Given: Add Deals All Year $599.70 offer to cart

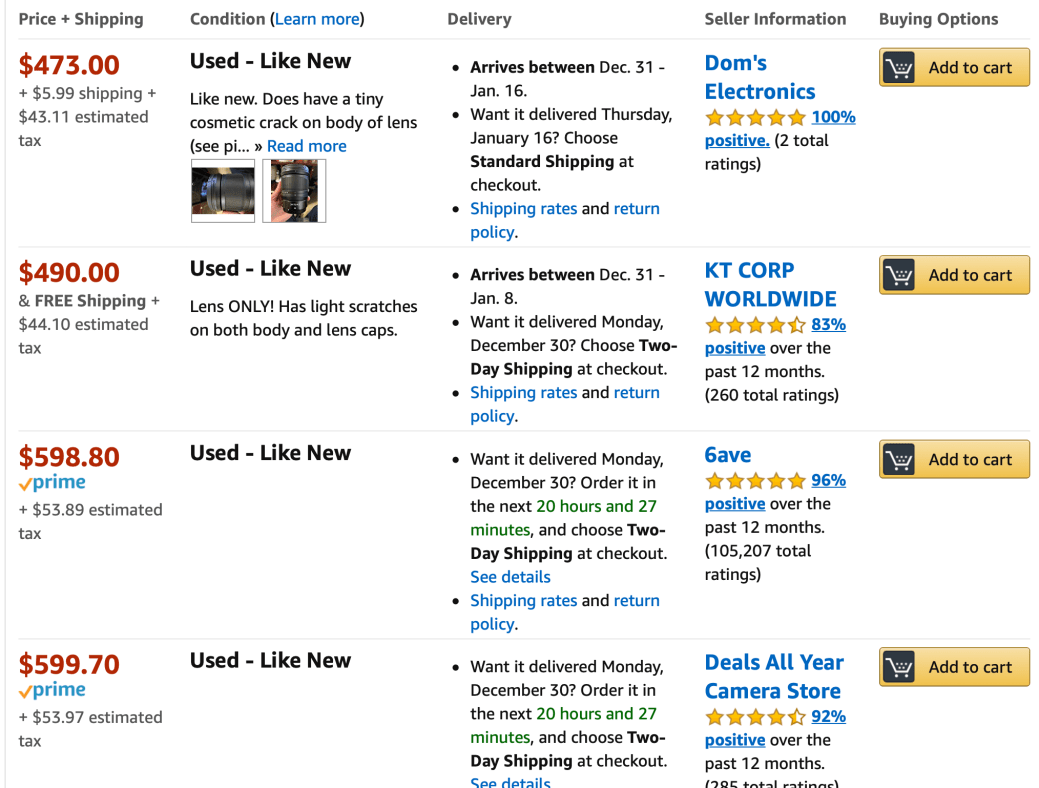Looking at the screenshot, I should pos(954,667).
